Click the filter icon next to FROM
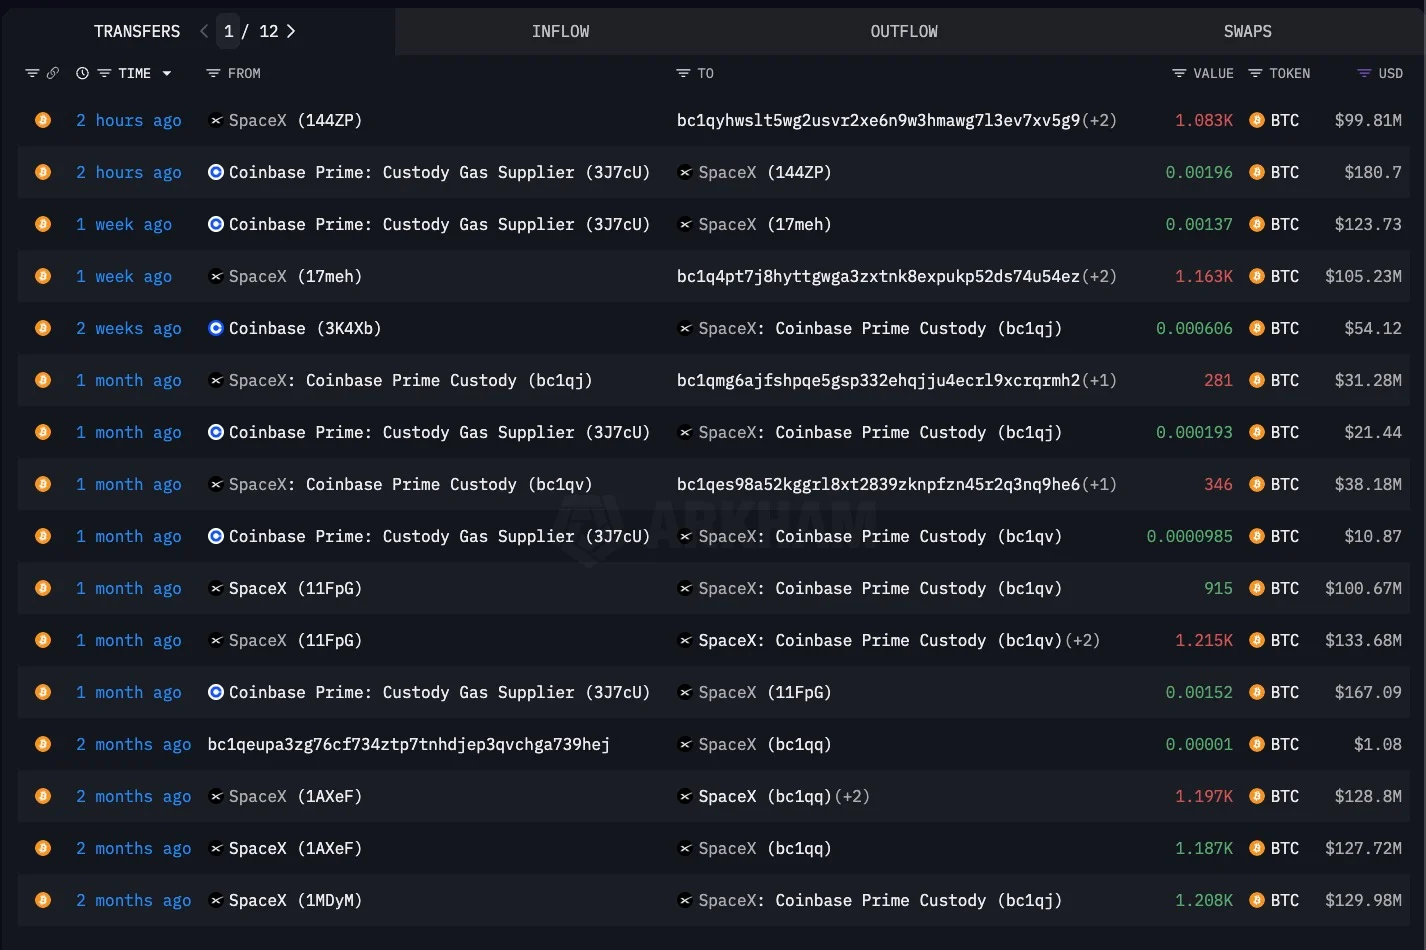 [212, 73]
